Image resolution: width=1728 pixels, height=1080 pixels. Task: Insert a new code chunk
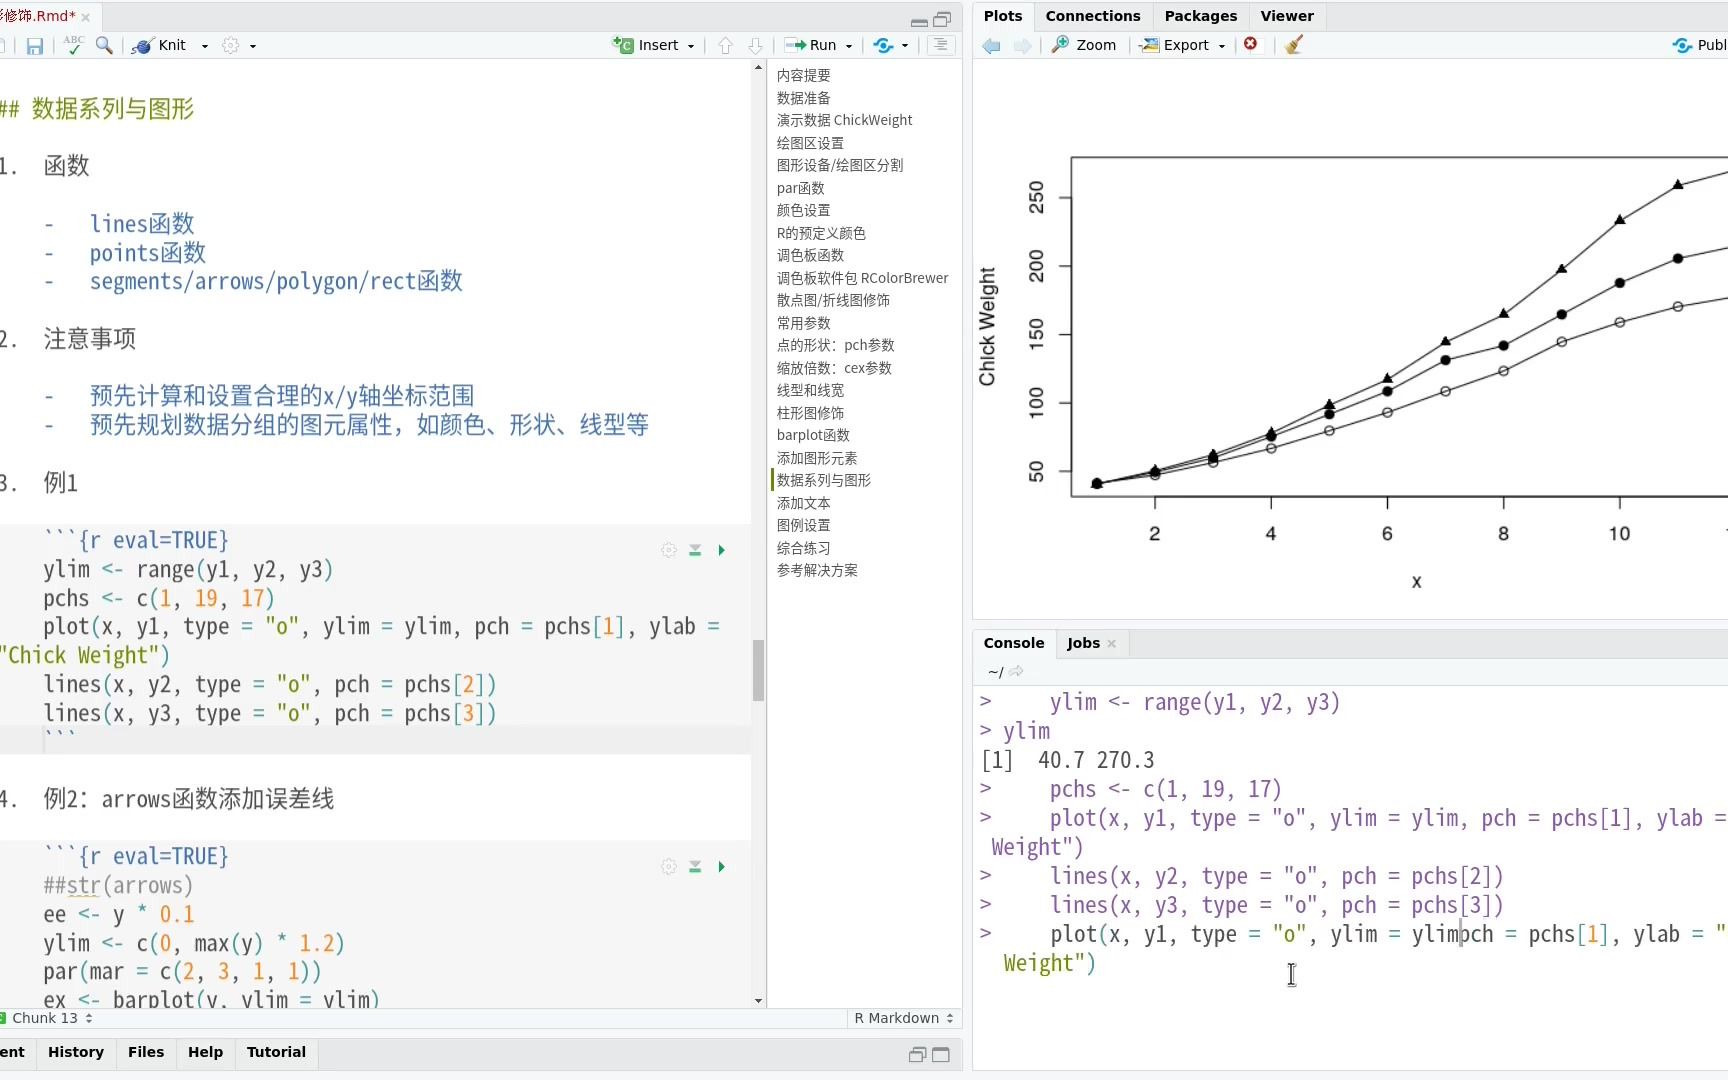pos(645,45)
